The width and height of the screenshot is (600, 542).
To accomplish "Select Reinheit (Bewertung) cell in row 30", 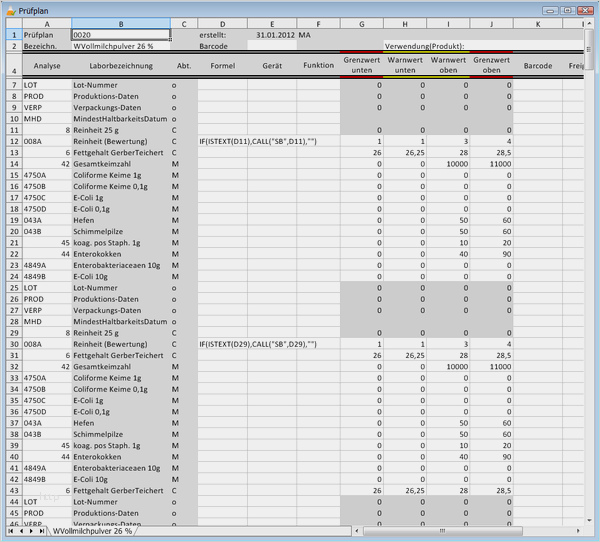I will 121,344.
